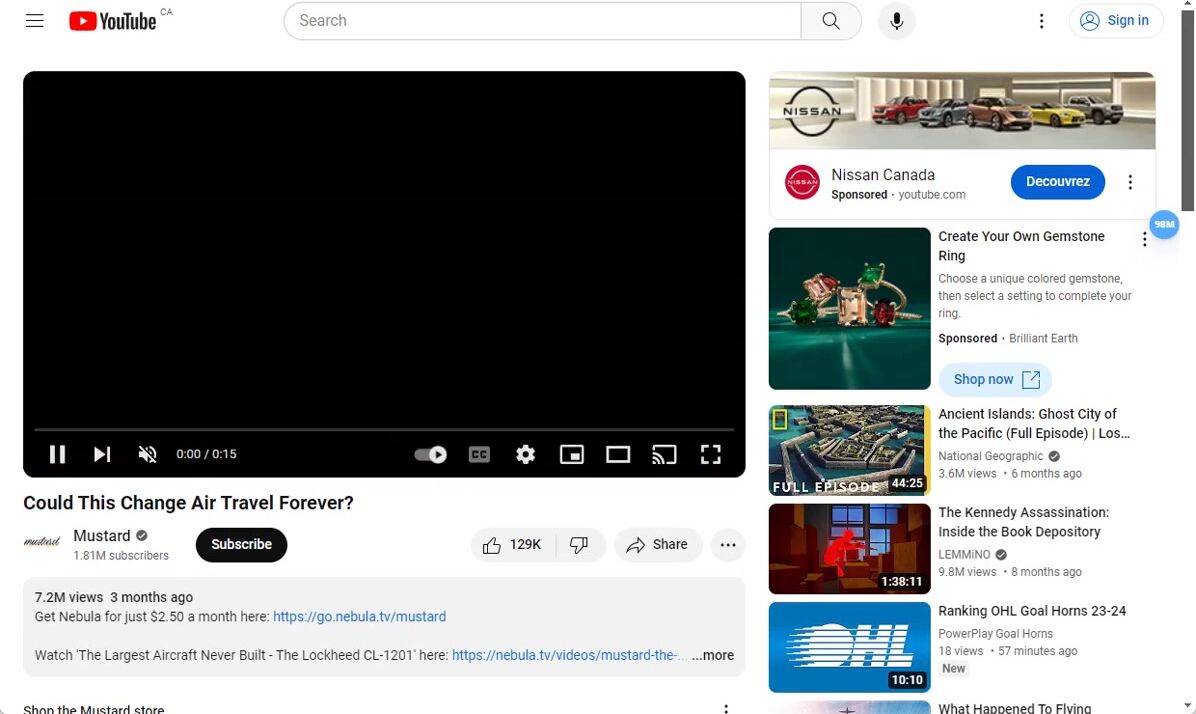The image size is (1196, 714).
Task: Open 'What Happened To Flying' video title
Action: [1014, 708]
